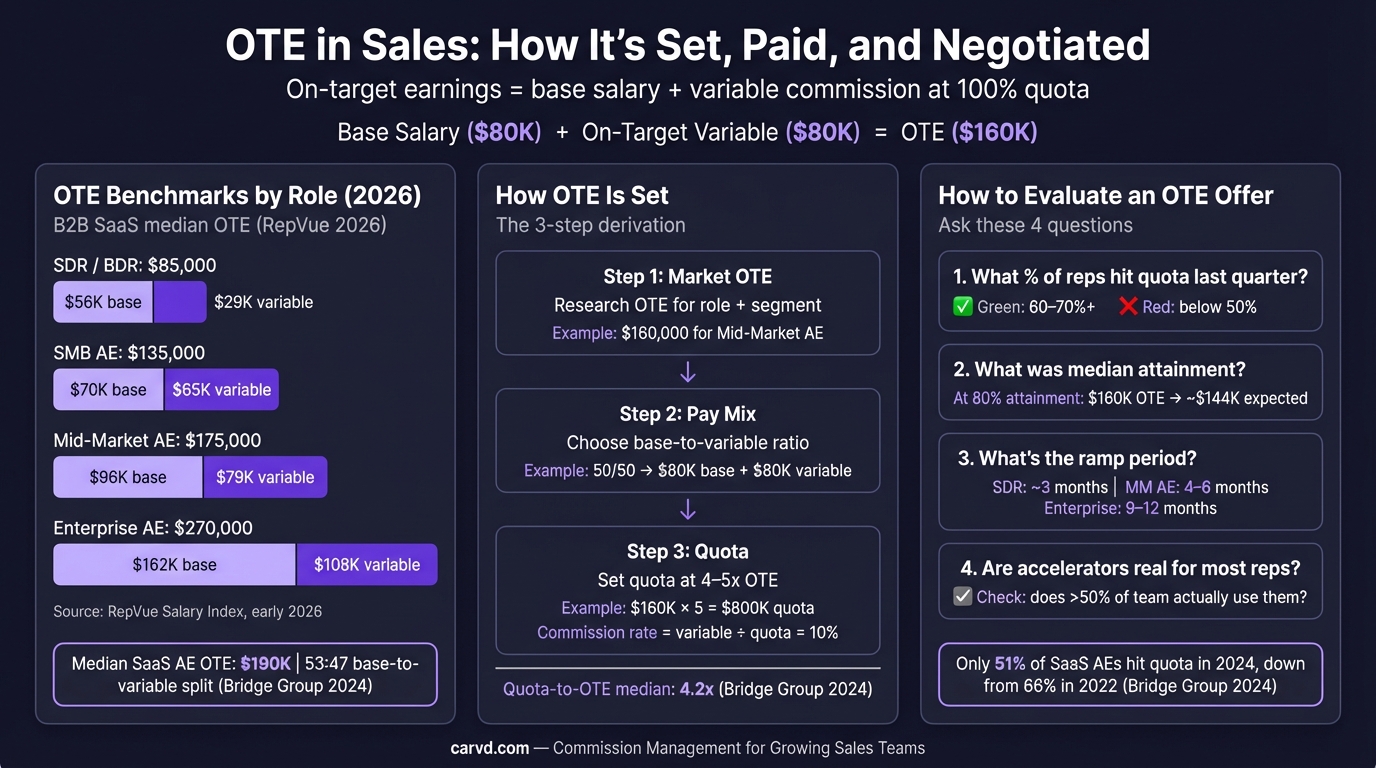1376x768 pixels.
Task: Click the unlabeled purple SDR variable bar
Action: coord(180,302)
